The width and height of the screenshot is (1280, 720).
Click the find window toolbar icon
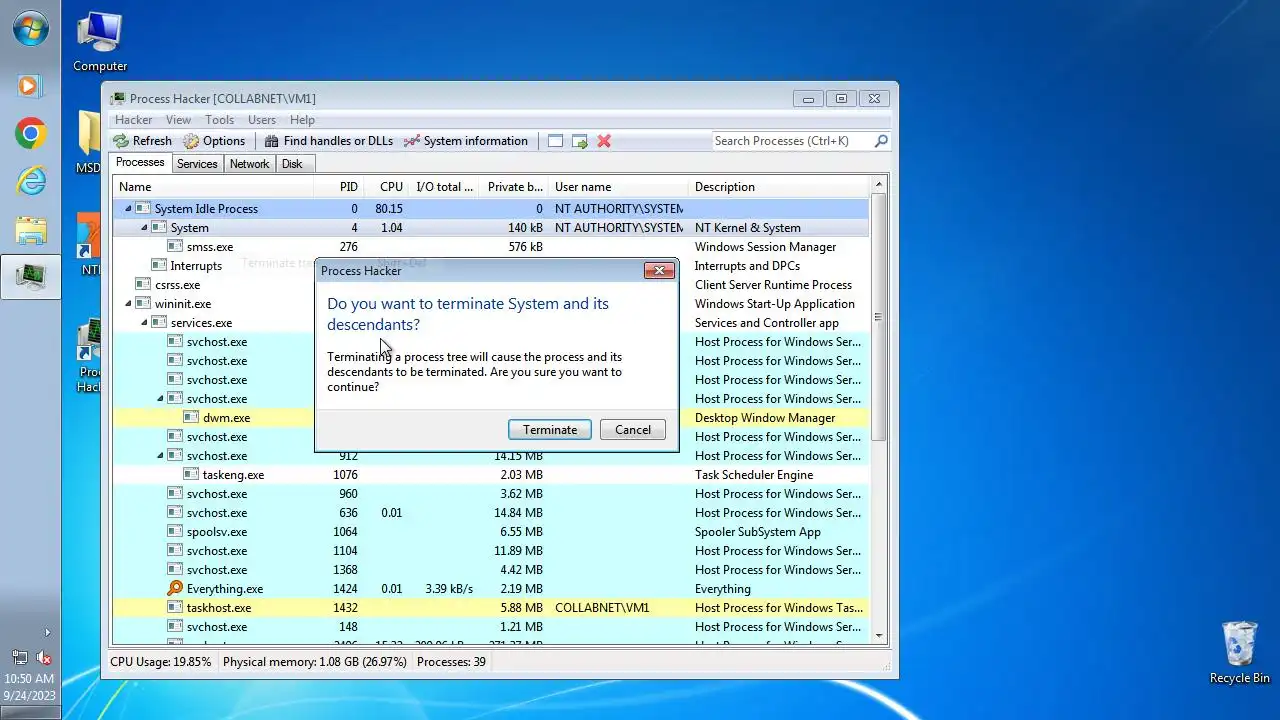[x=555, y=141]
